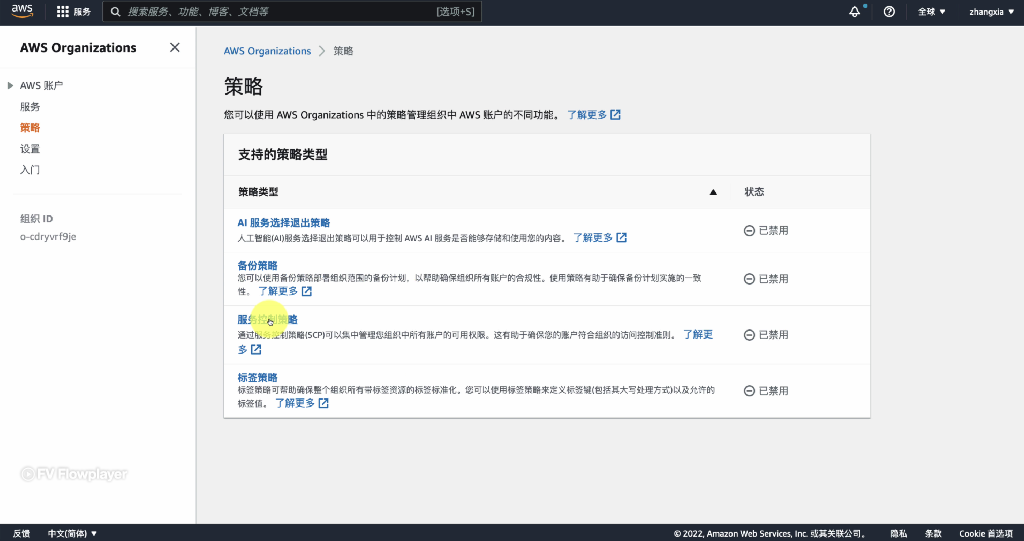Viewport: 1024px width, 541px height.
Task: Open the zhangxia account dropdown
Action: click(x=991, y=12)
